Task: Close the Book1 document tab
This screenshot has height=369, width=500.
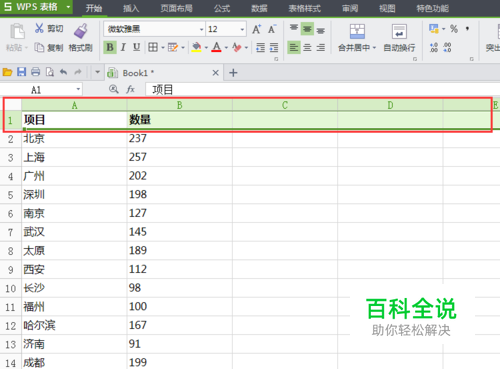Action: click(216, 72)
